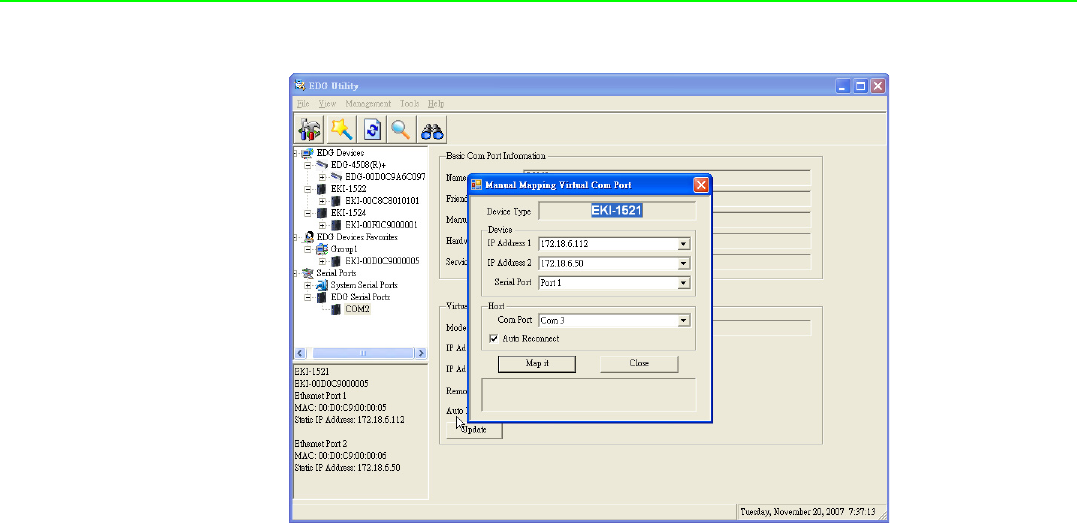Click the COM2 port icon

point(336,309)
